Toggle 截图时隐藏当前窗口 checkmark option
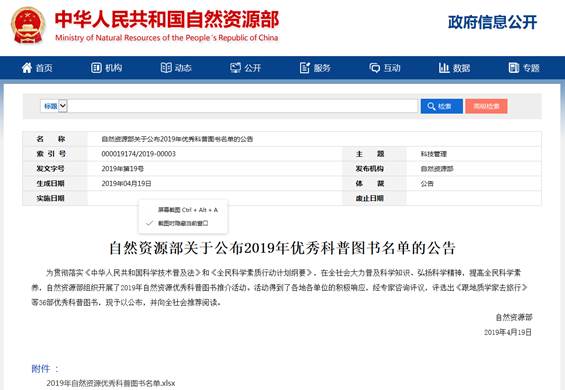 pos(183,223)
